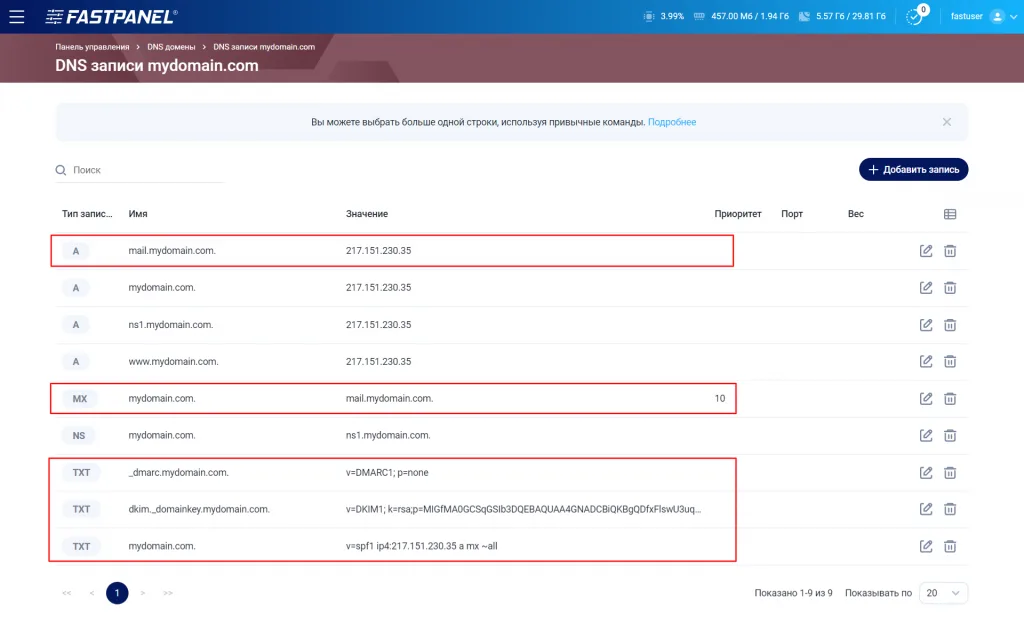The width and height of the screenshot is (1024, 622).
Task: Click the CPU usage 3.99% indicator
Action: coord(664,16)
